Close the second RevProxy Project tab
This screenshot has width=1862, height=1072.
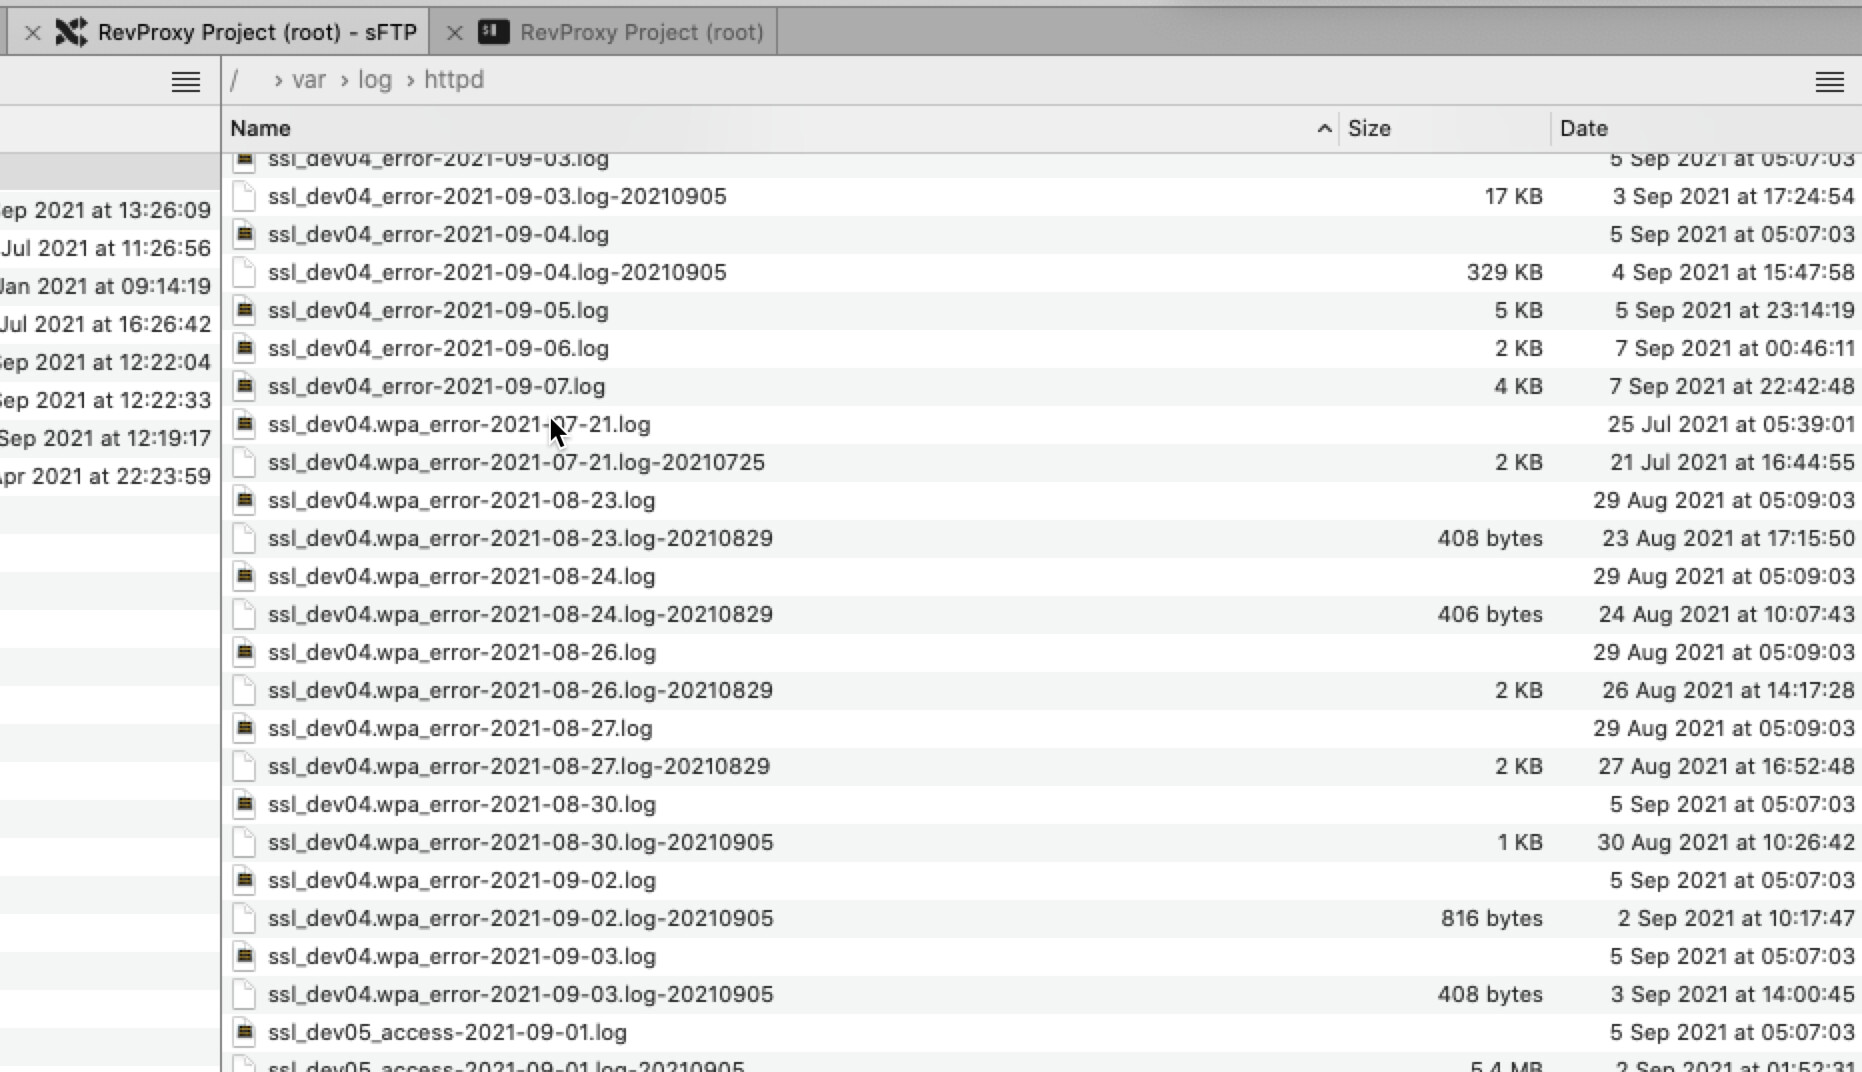tap(454, 33)
